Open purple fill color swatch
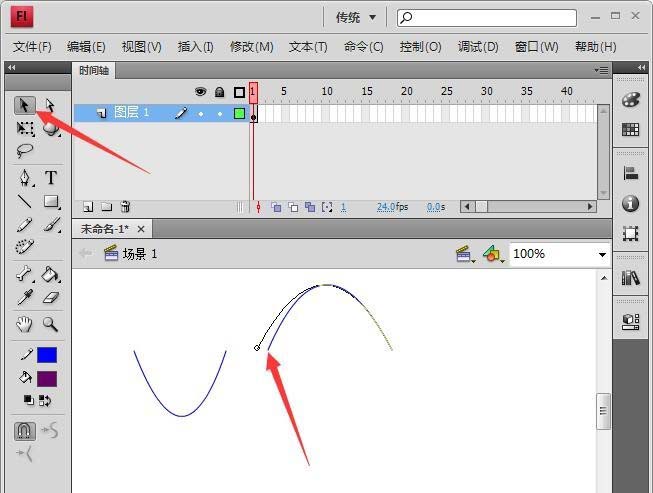 47,378
